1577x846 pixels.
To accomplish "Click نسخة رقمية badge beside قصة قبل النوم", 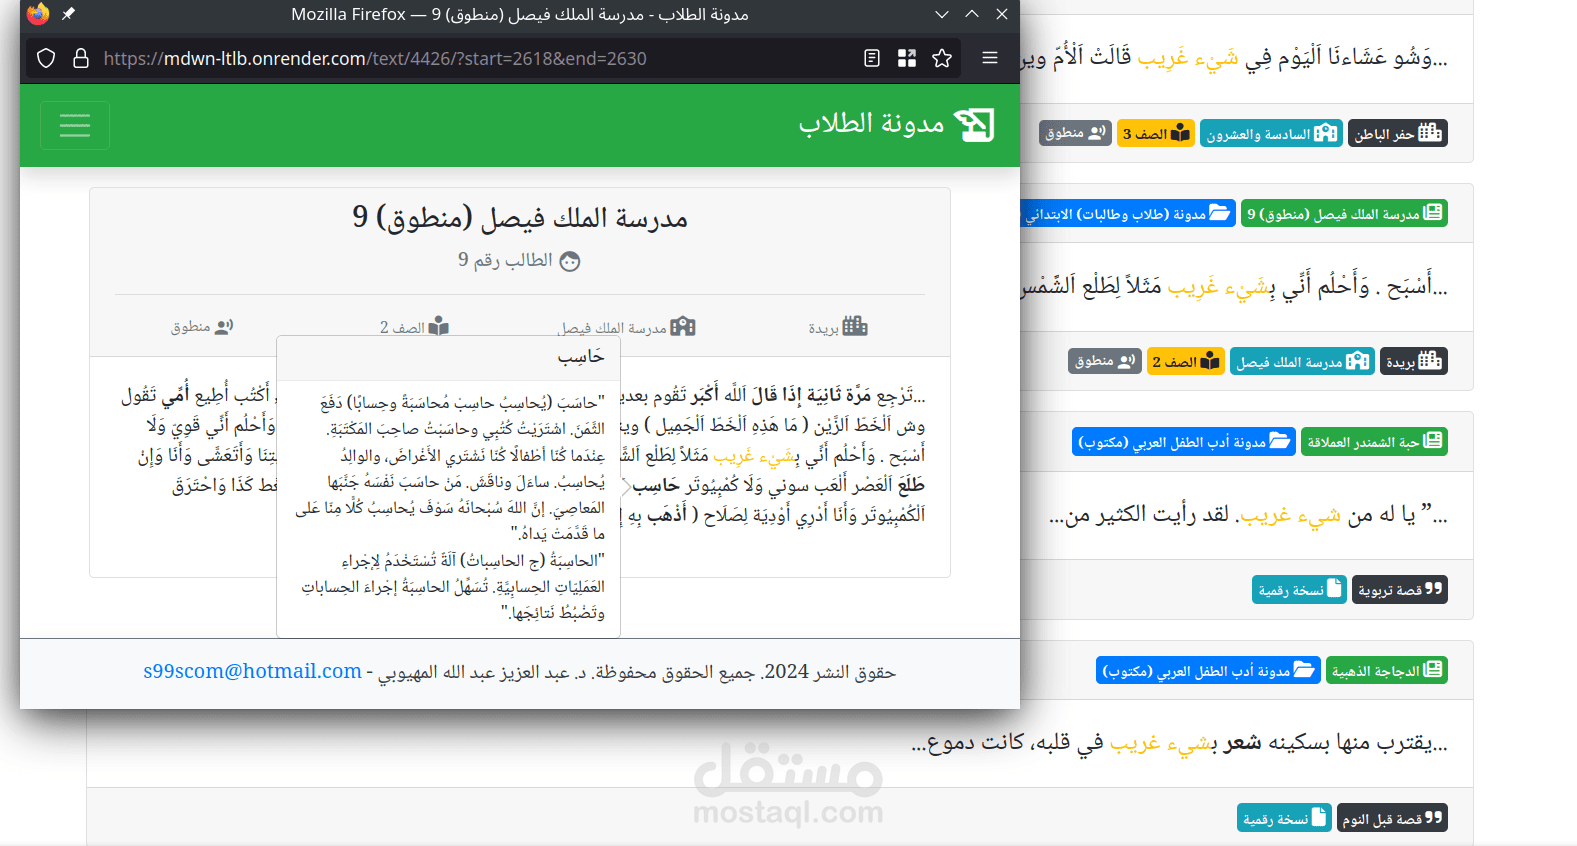I will tap(1284, 818).
